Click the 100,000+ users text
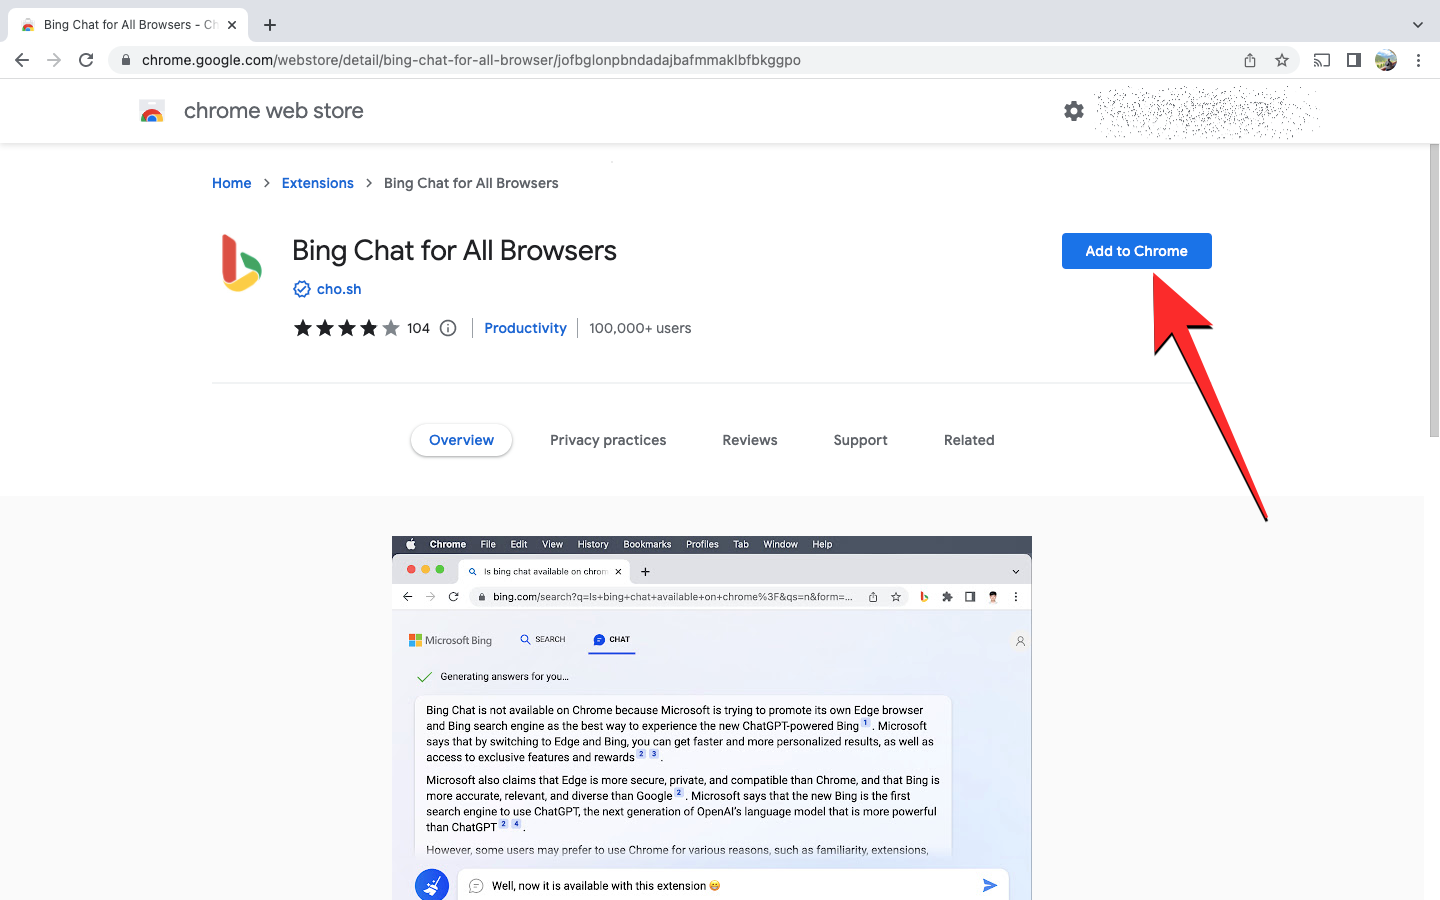The width and height of the screenshot is (1440, 900). coord(640,328)
